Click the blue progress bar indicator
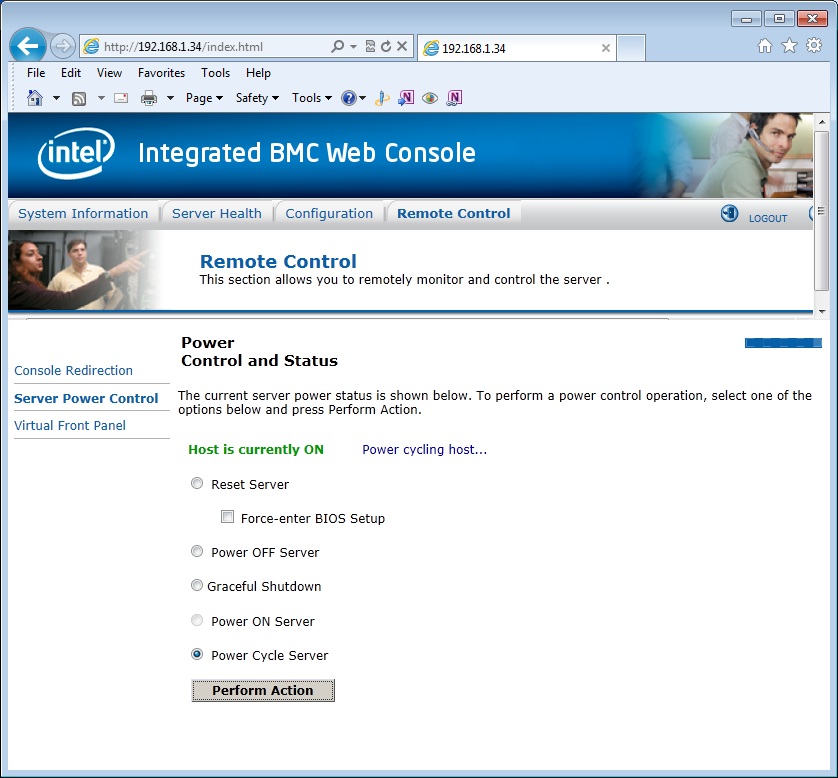838x778 pixels. pos(783,343)
